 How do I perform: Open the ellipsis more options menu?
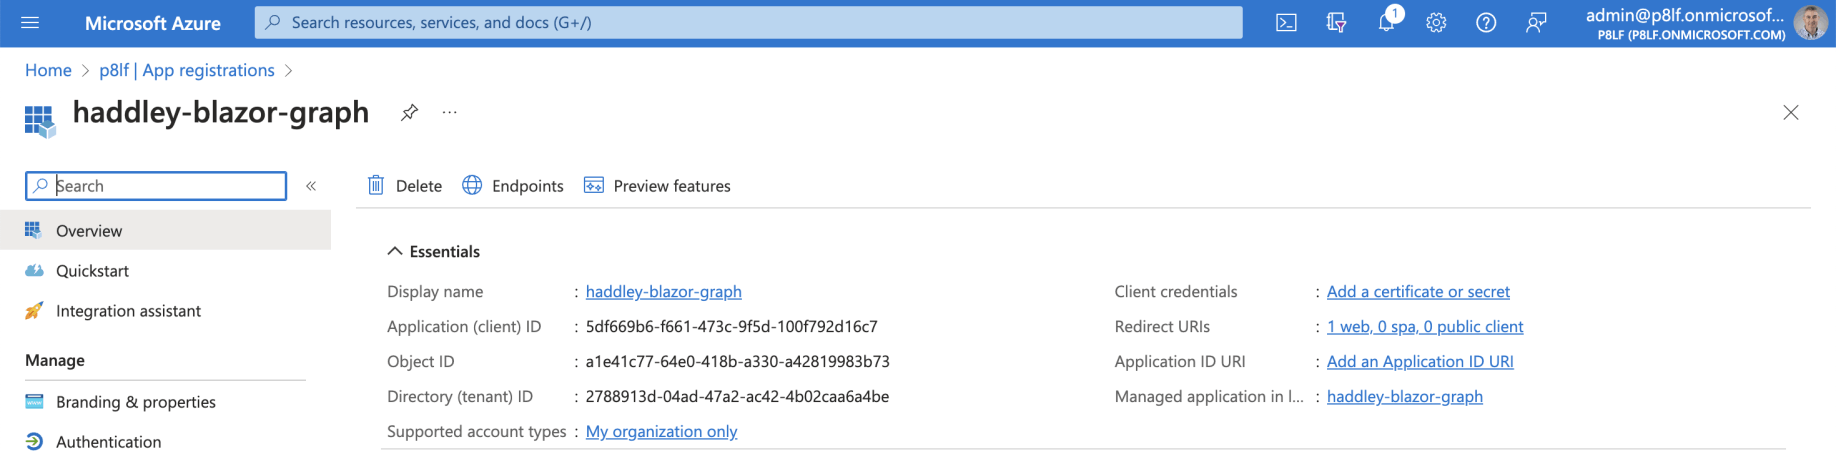[450, 112]
